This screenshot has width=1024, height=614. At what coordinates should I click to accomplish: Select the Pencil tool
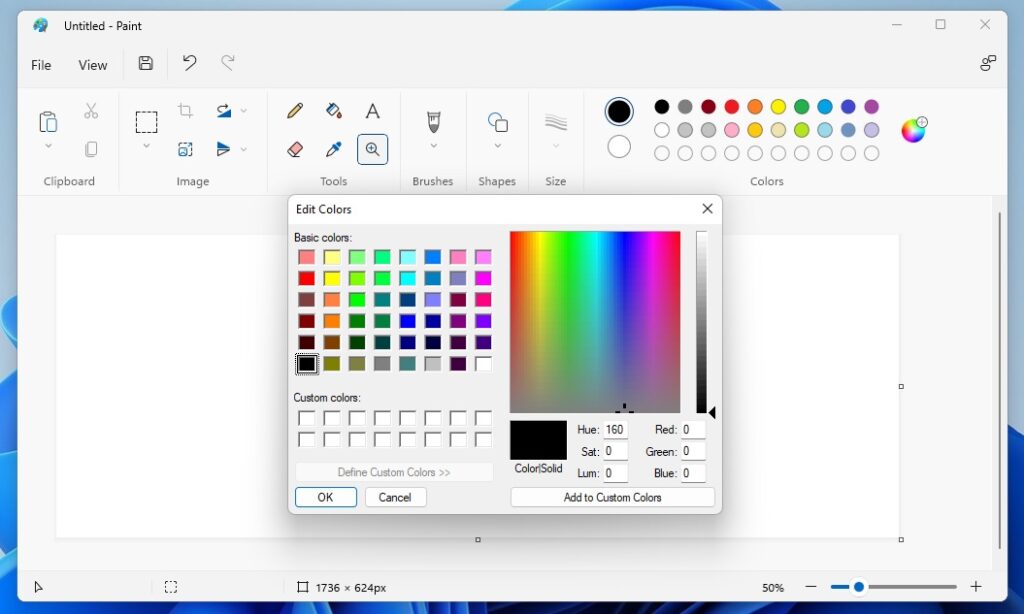(x=295, y=111)
